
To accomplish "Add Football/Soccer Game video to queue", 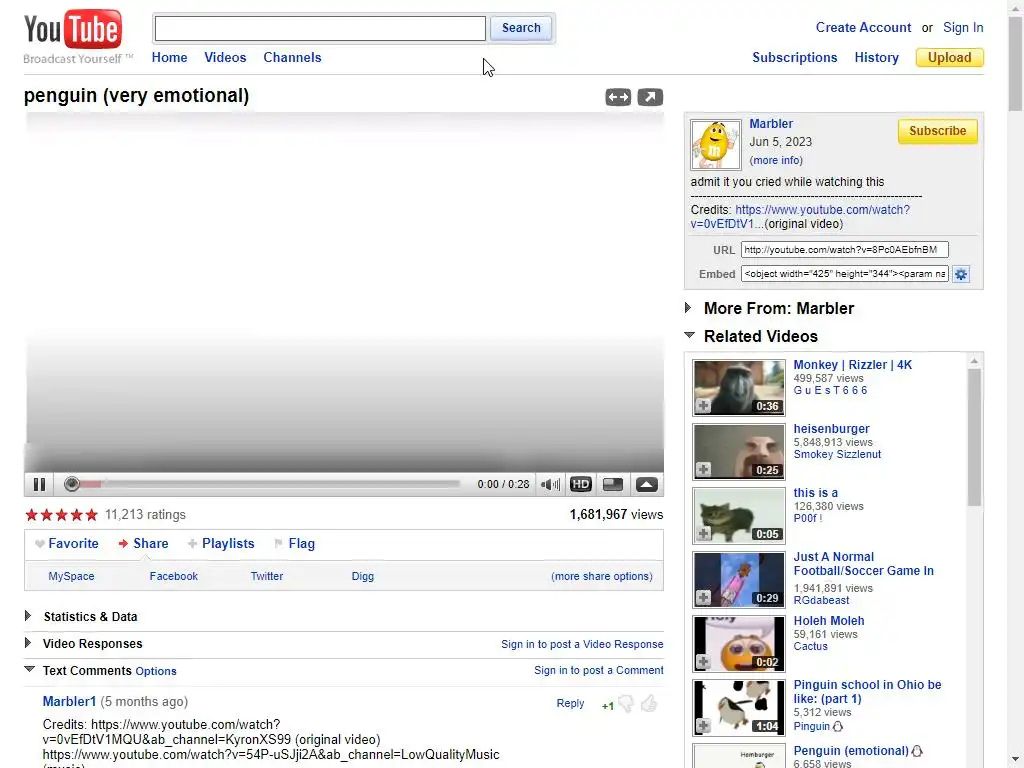I will click(x=703, y=598).
